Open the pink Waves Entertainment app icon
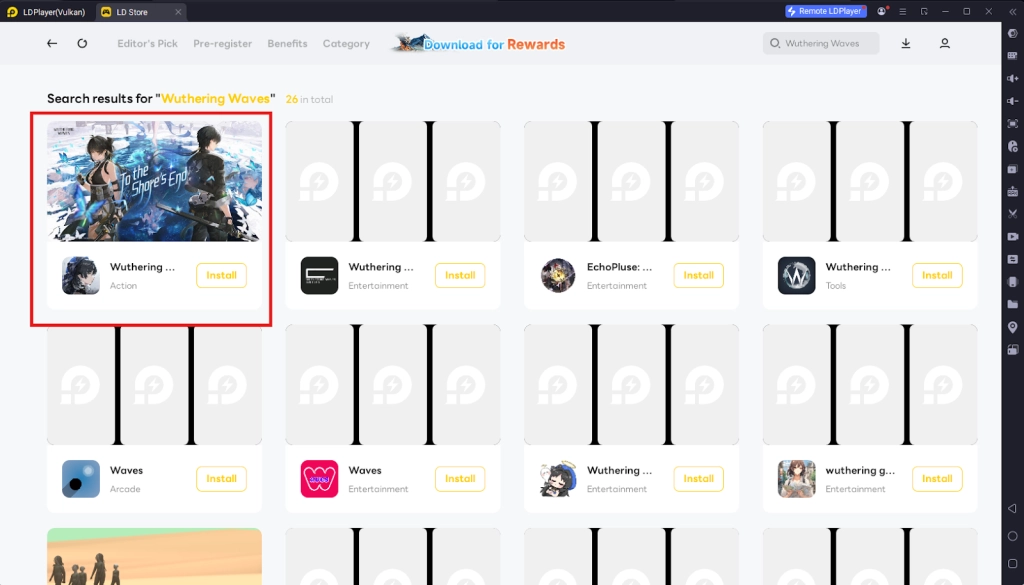The image size is (1024, 585). (x=319, y=479)
